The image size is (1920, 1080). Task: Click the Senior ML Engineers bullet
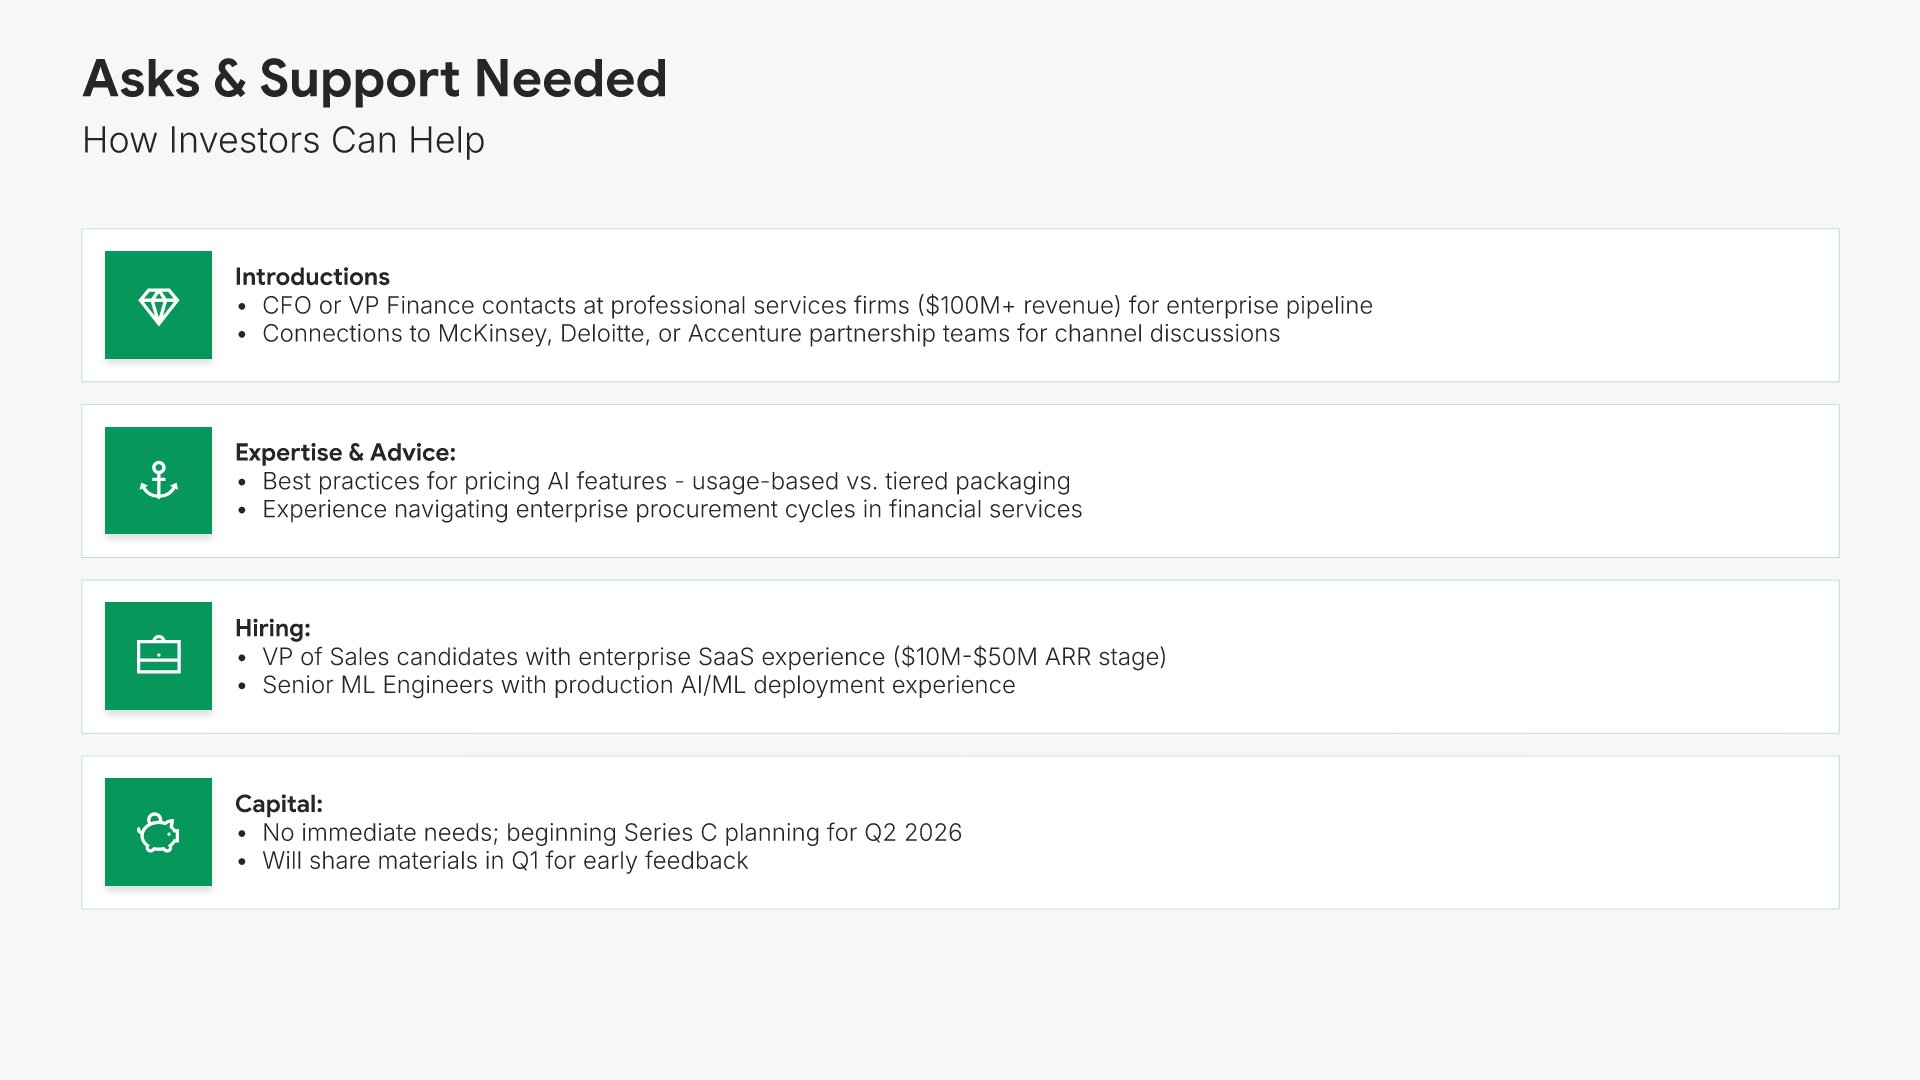(x=638, y=685)
